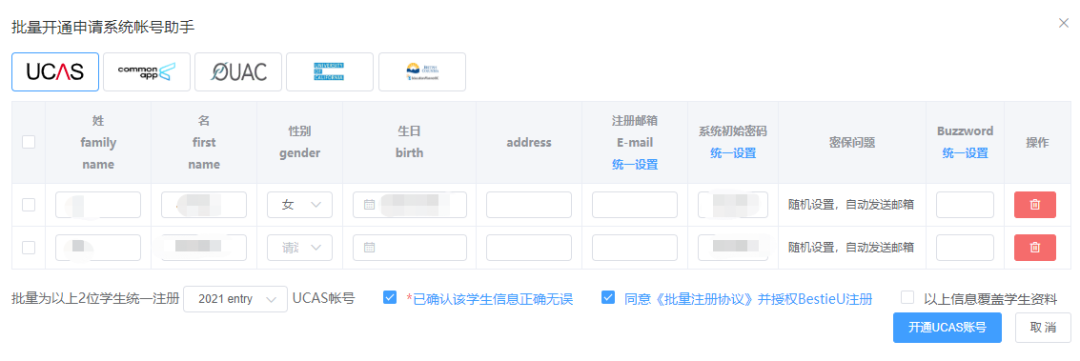Delete the second student row
Image resolution: width=1080 pixels, height=361 pixels.
pos(1035,247)
